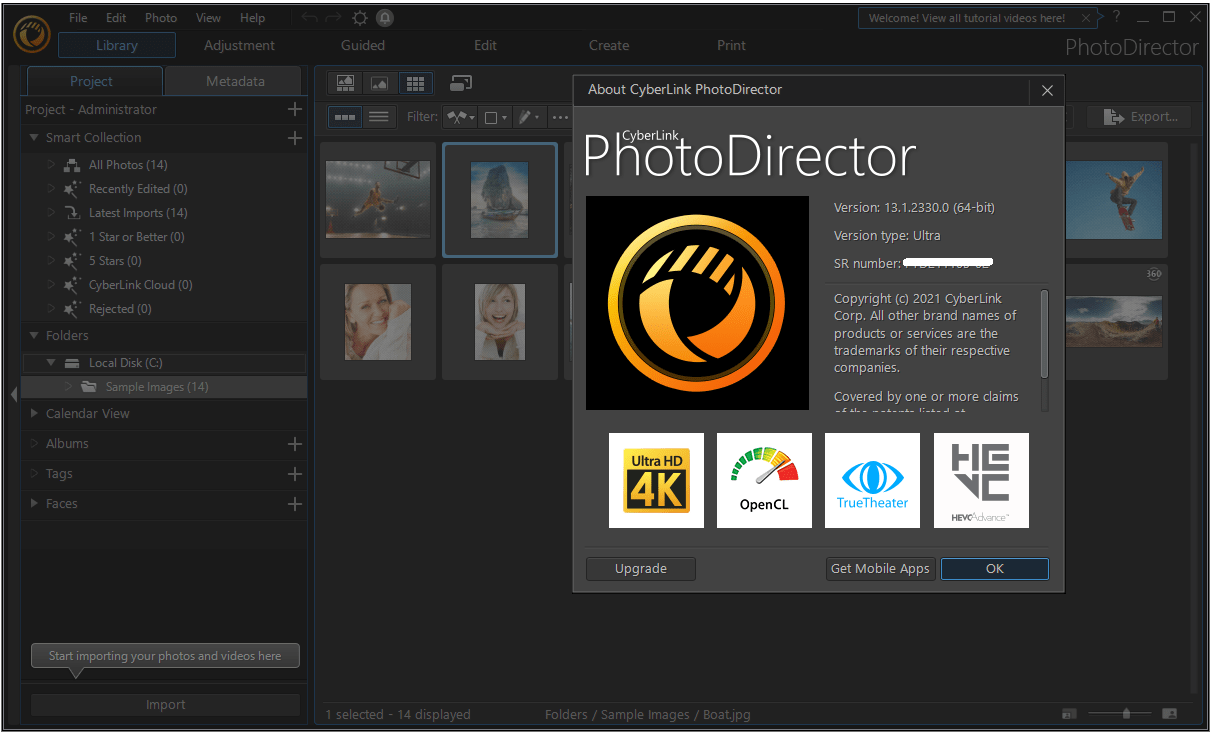Click the large PhotoDirector logo in About dialog
This screenshot has width=1213, height=735.
pos(697,303)
